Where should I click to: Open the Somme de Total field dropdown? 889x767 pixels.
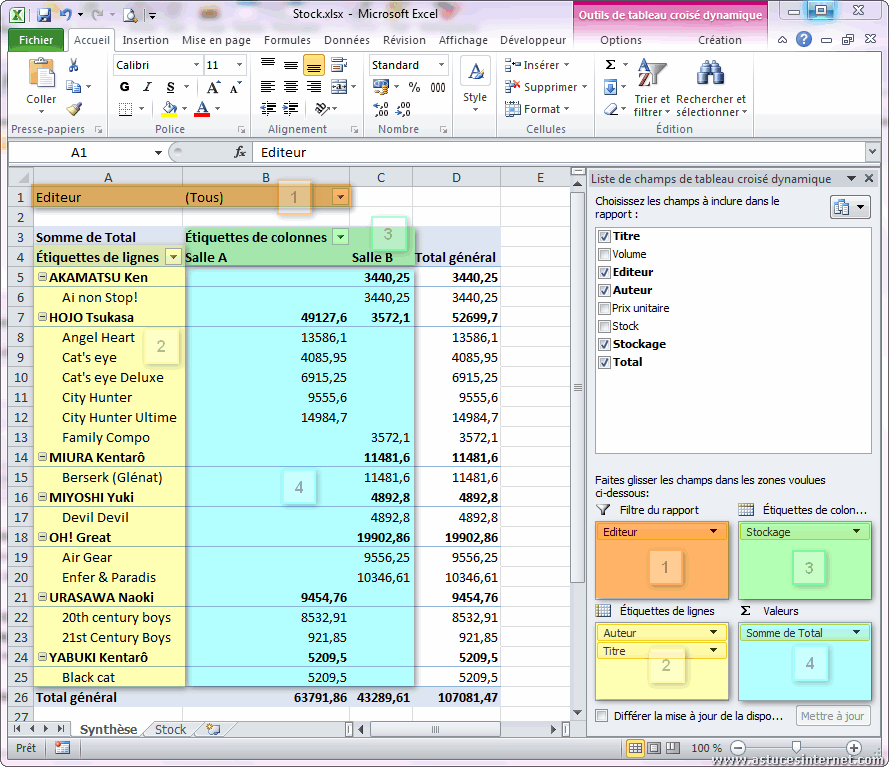(x=857, y=632)
